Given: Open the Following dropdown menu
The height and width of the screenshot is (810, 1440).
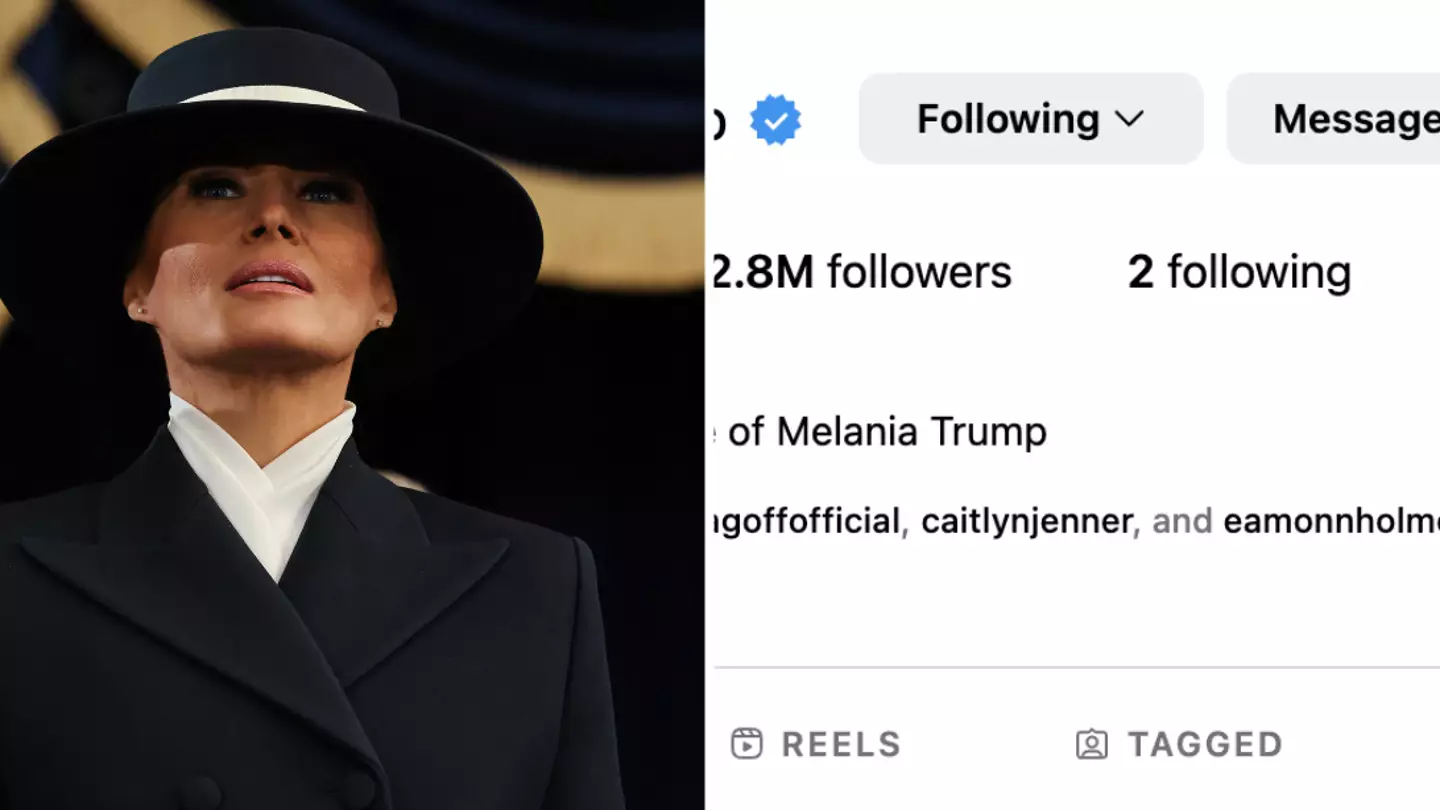Looking at the screenshot, I should tap(1030, 118).
